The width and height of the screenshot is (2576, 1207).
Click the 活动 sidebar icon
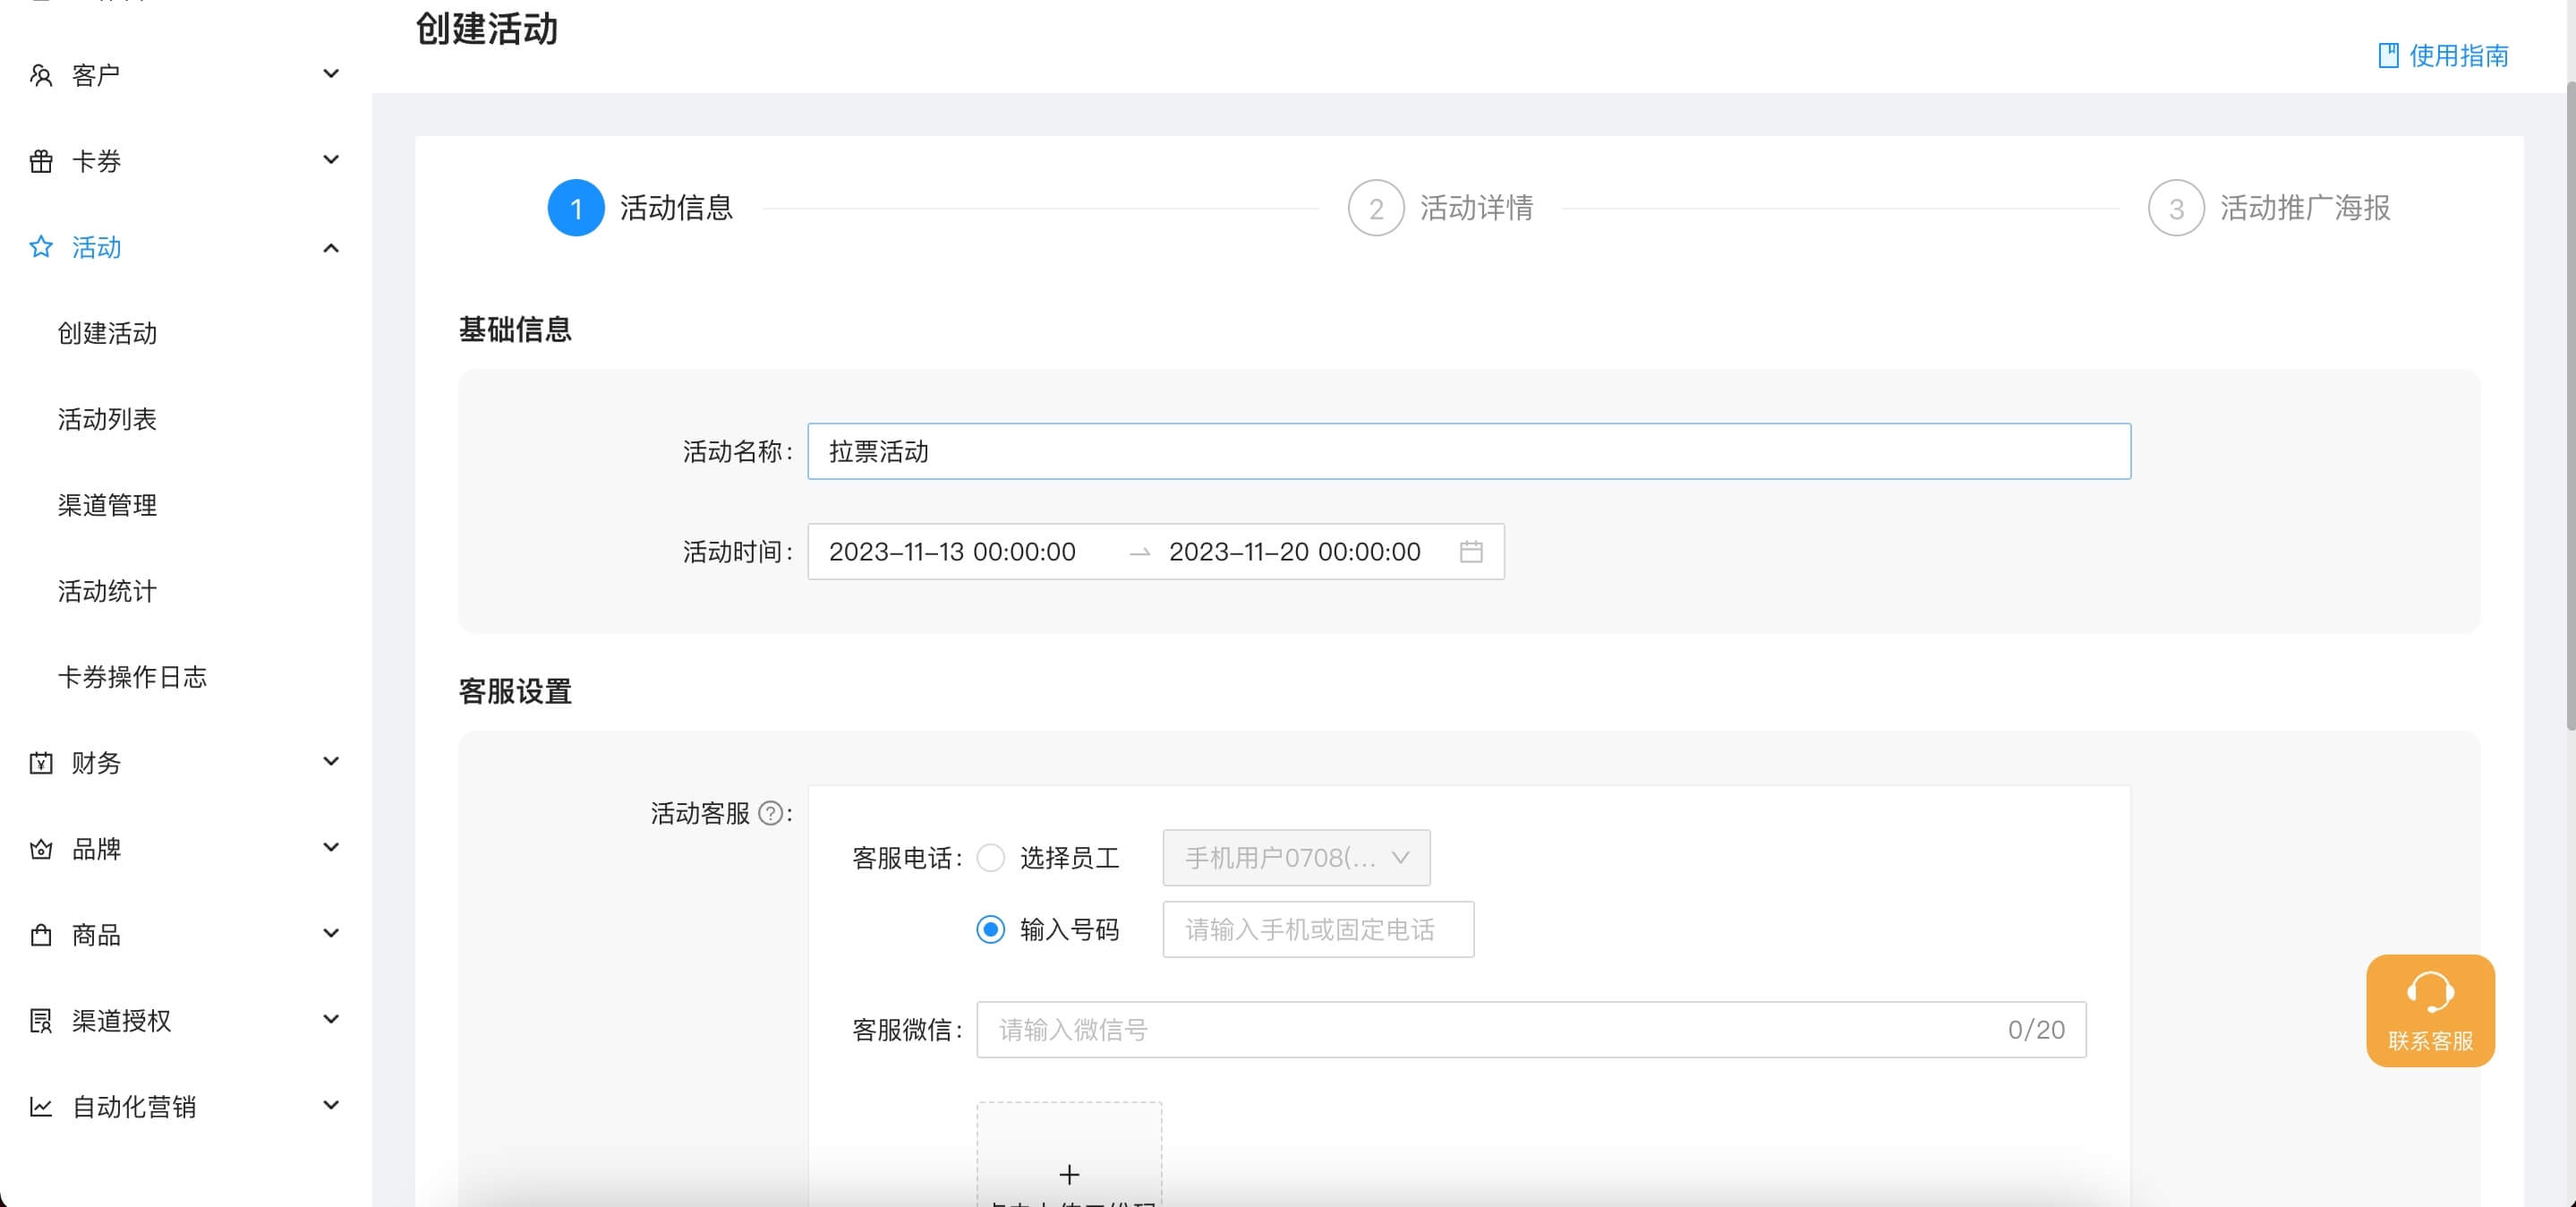coord(39,246)
